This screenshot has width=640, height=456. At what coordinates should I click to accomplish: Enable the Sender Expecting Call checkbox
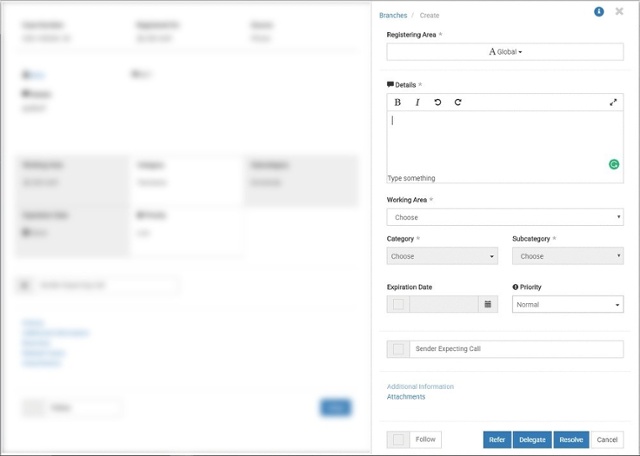pyautogui.click(x=399, y=349)
